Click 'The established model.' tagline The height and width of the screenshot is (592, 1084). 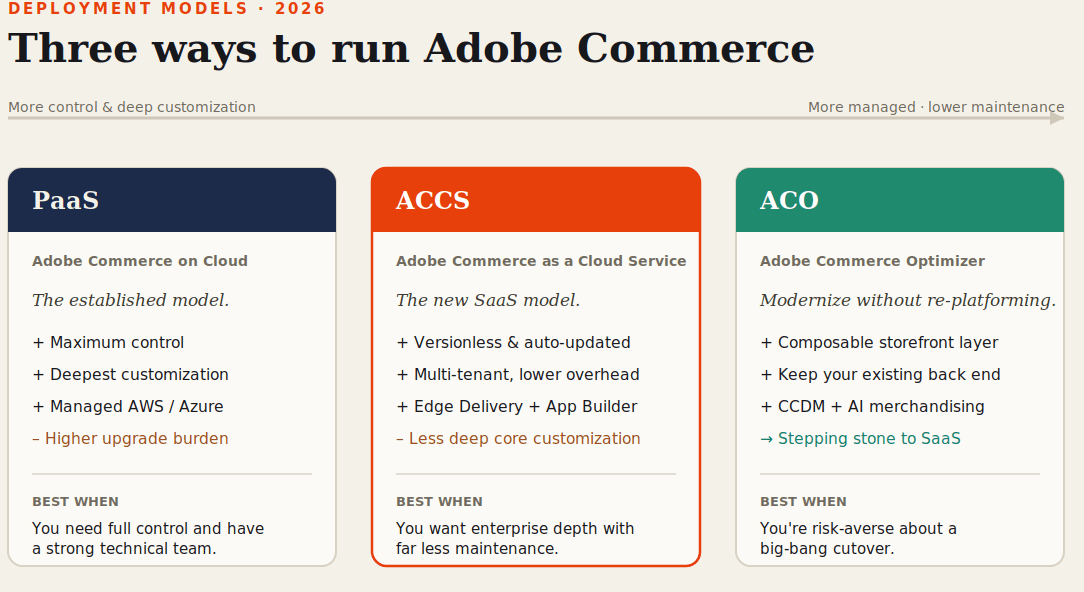click(x=131, y=300)
